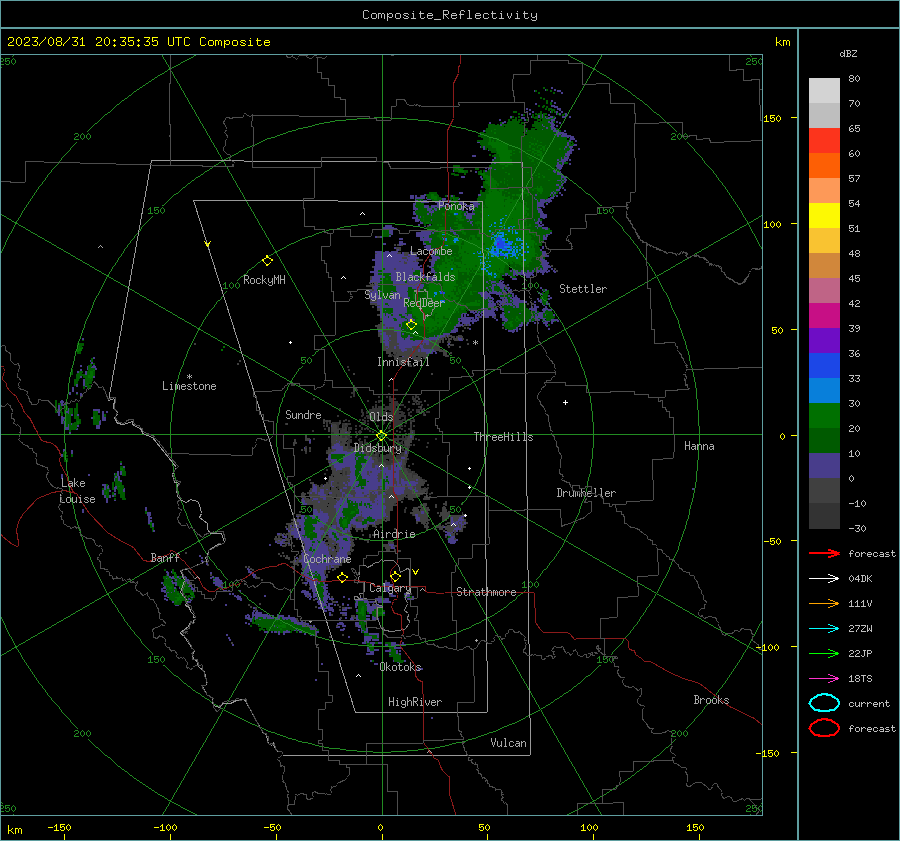Click the yellow diamond marker near Cochrane

click(343, 577)
